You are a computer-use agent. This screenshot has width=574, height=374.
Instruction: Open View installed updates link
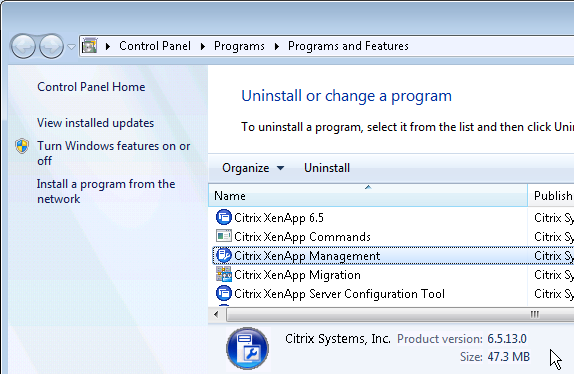tap(96, 123)
